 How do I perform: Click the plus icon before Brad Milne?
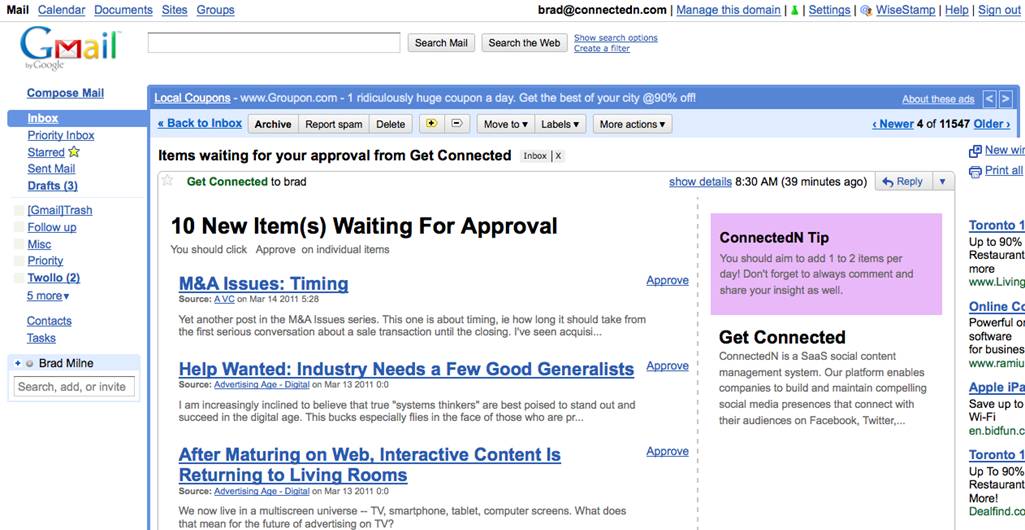(x=18, y=363)
